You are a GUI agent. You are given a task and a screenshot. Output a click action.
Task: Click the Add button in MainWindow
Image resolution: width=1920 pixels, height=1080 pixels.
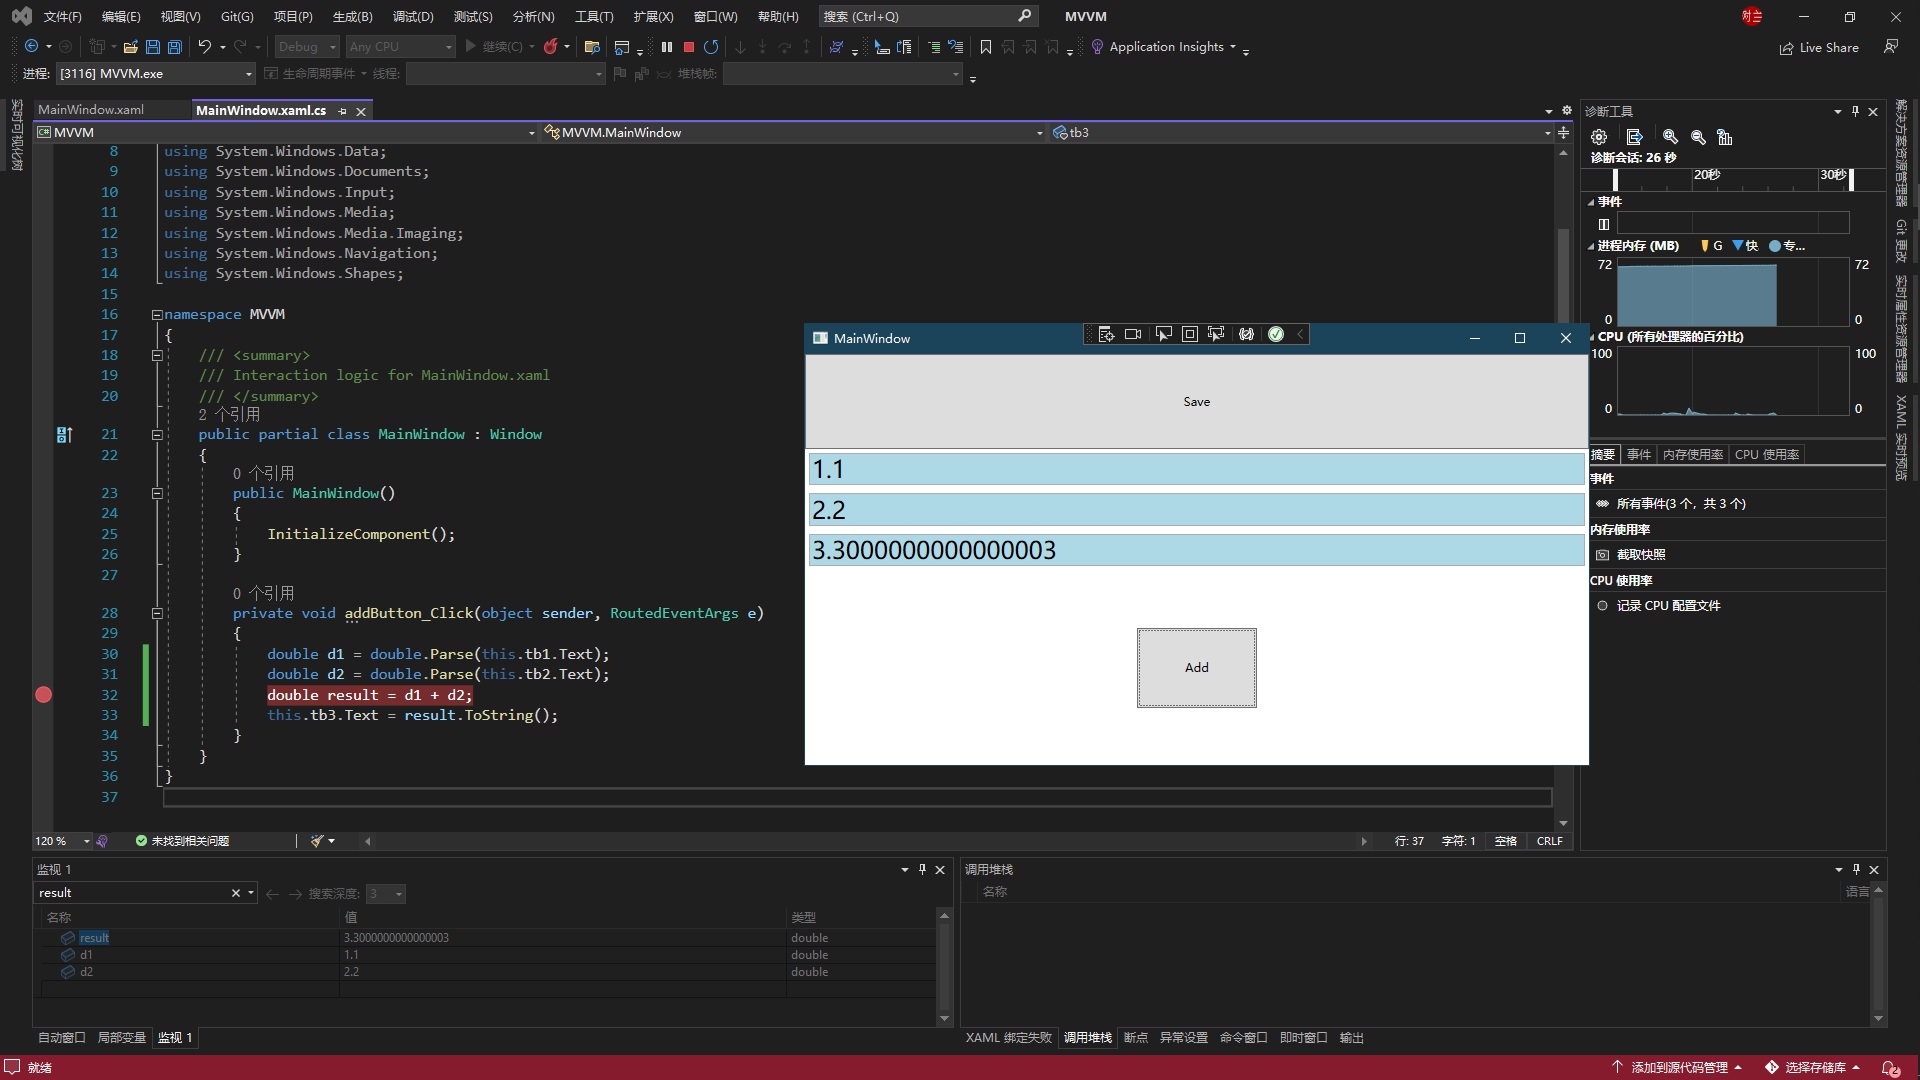pyautogui.click(x=1196, y=668)
